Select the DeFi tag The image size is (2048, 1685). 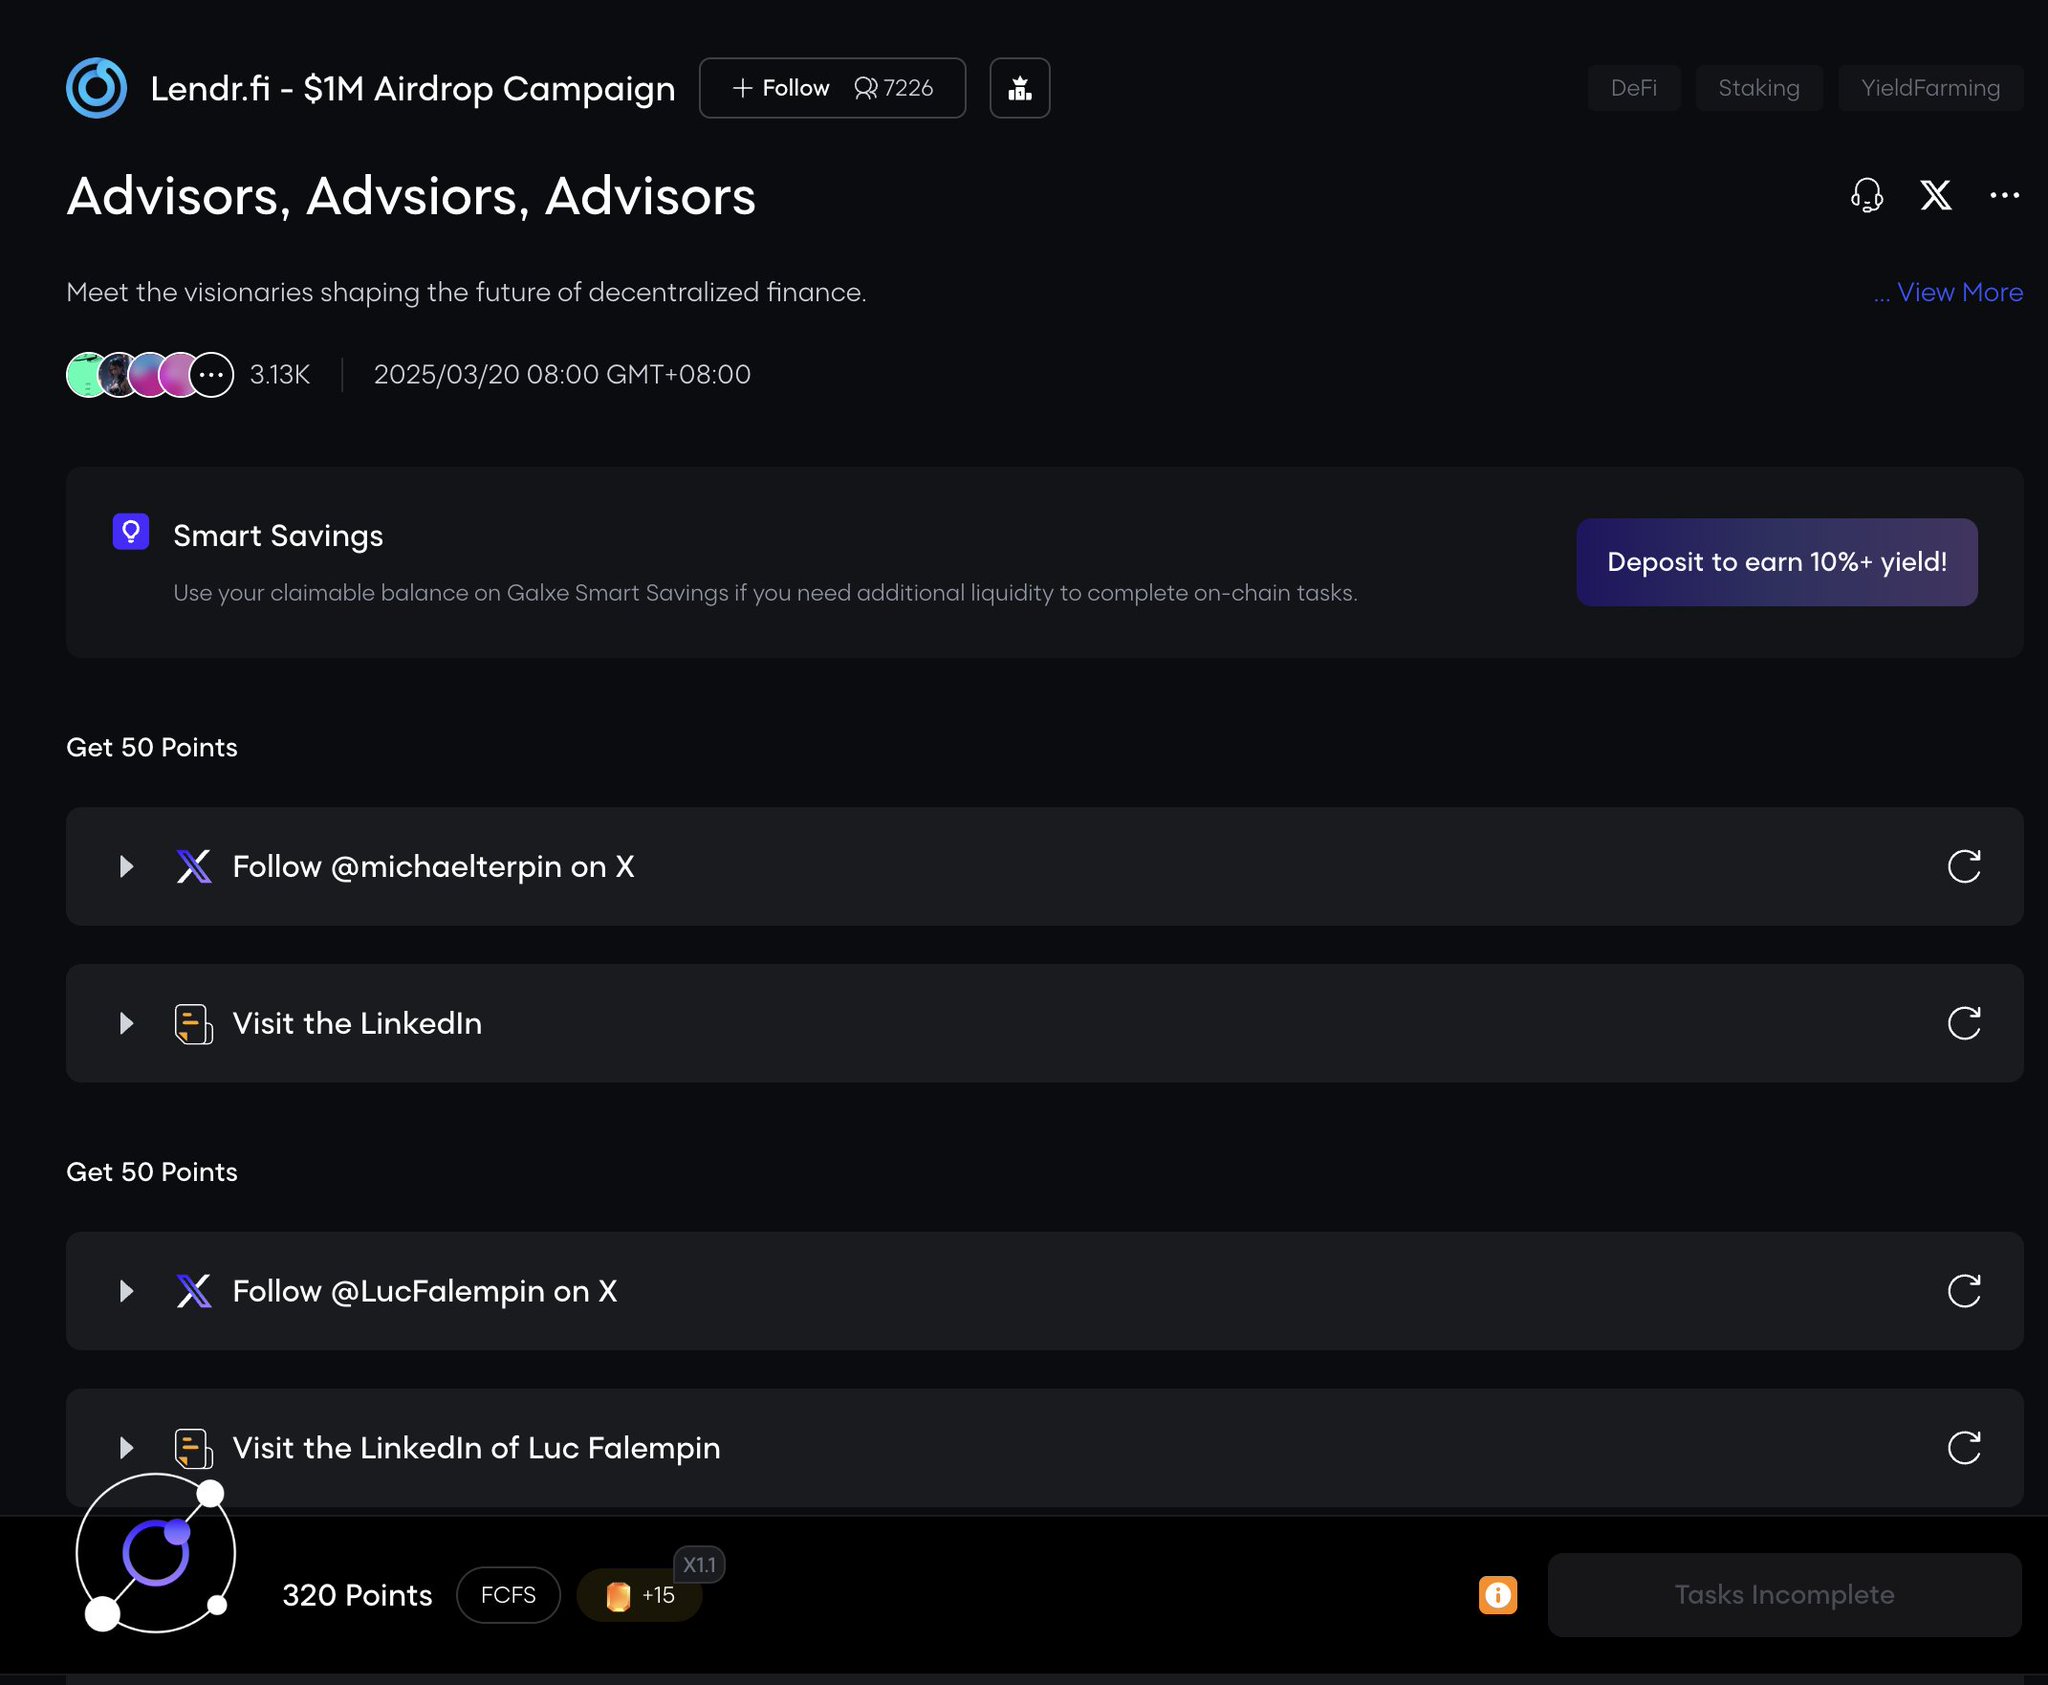1633,88
